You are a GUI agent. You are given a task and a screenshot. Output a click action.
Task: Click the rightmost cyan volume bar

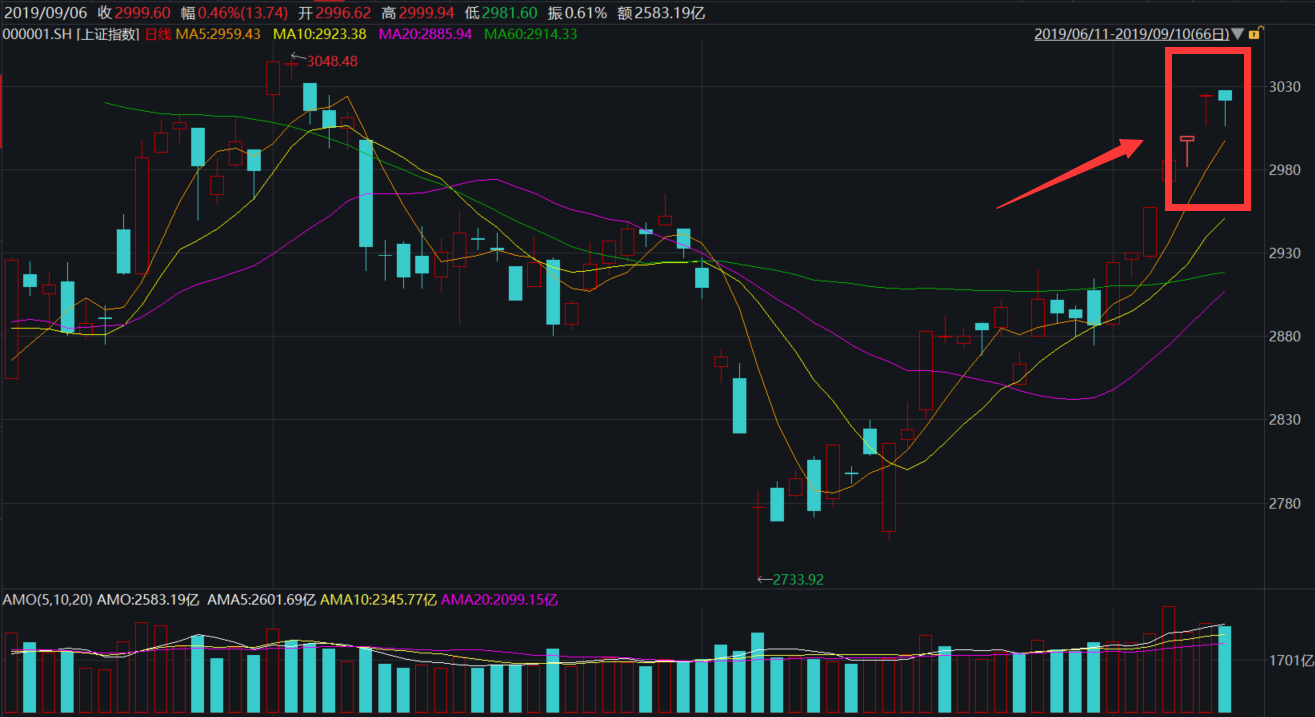[x=1225, y=668]
